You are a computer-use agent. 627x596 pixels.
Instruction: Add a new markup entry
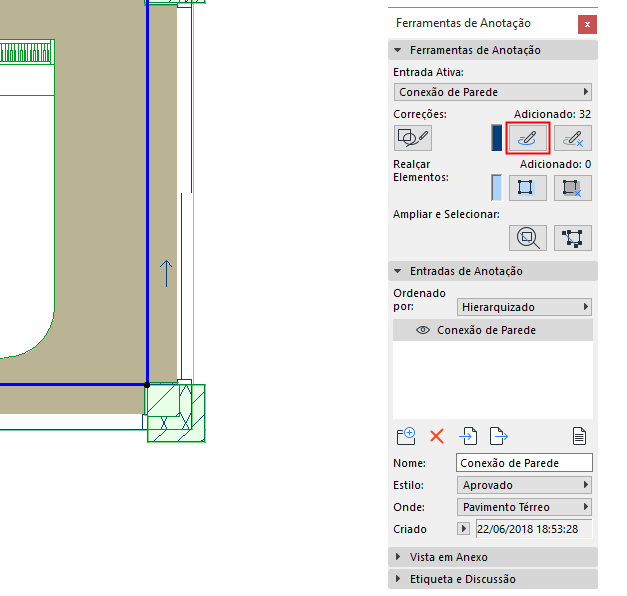pos(406,436)
